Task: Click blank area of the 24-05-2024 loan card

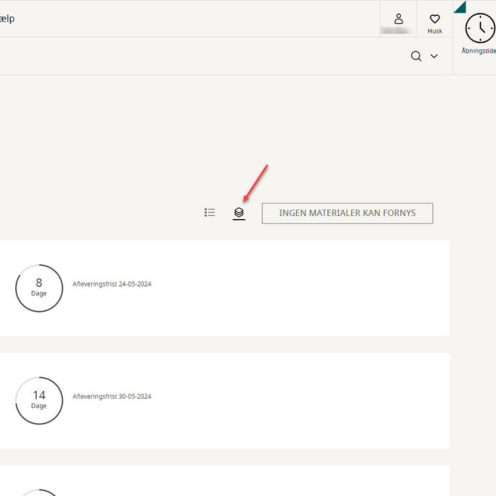Action: click(300, 288)
